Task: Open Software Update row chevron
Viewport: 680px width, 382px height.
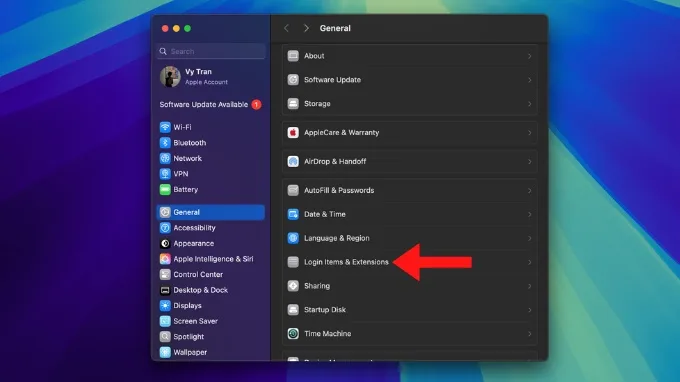Action: [x=530, y=80]
